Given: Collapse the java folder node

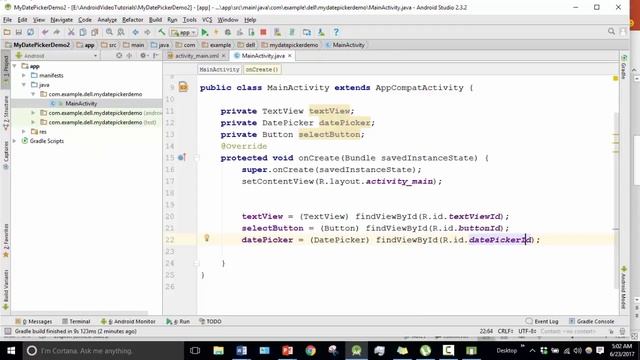Looking at the screenshot, I should [24, 84].
